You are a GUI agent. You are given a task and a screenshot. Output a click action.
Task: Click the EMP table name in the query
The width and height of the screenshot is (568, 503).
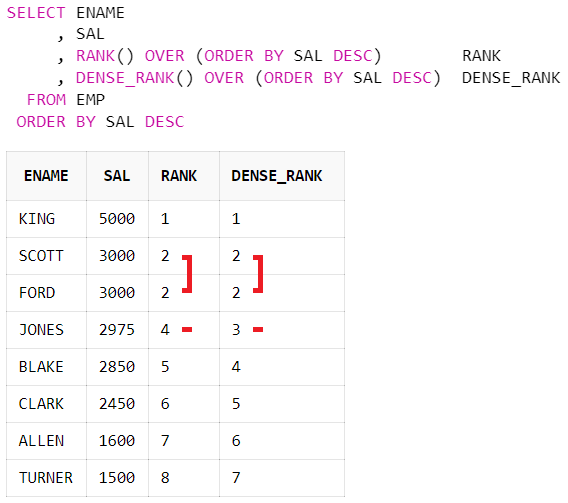point(91,100)
